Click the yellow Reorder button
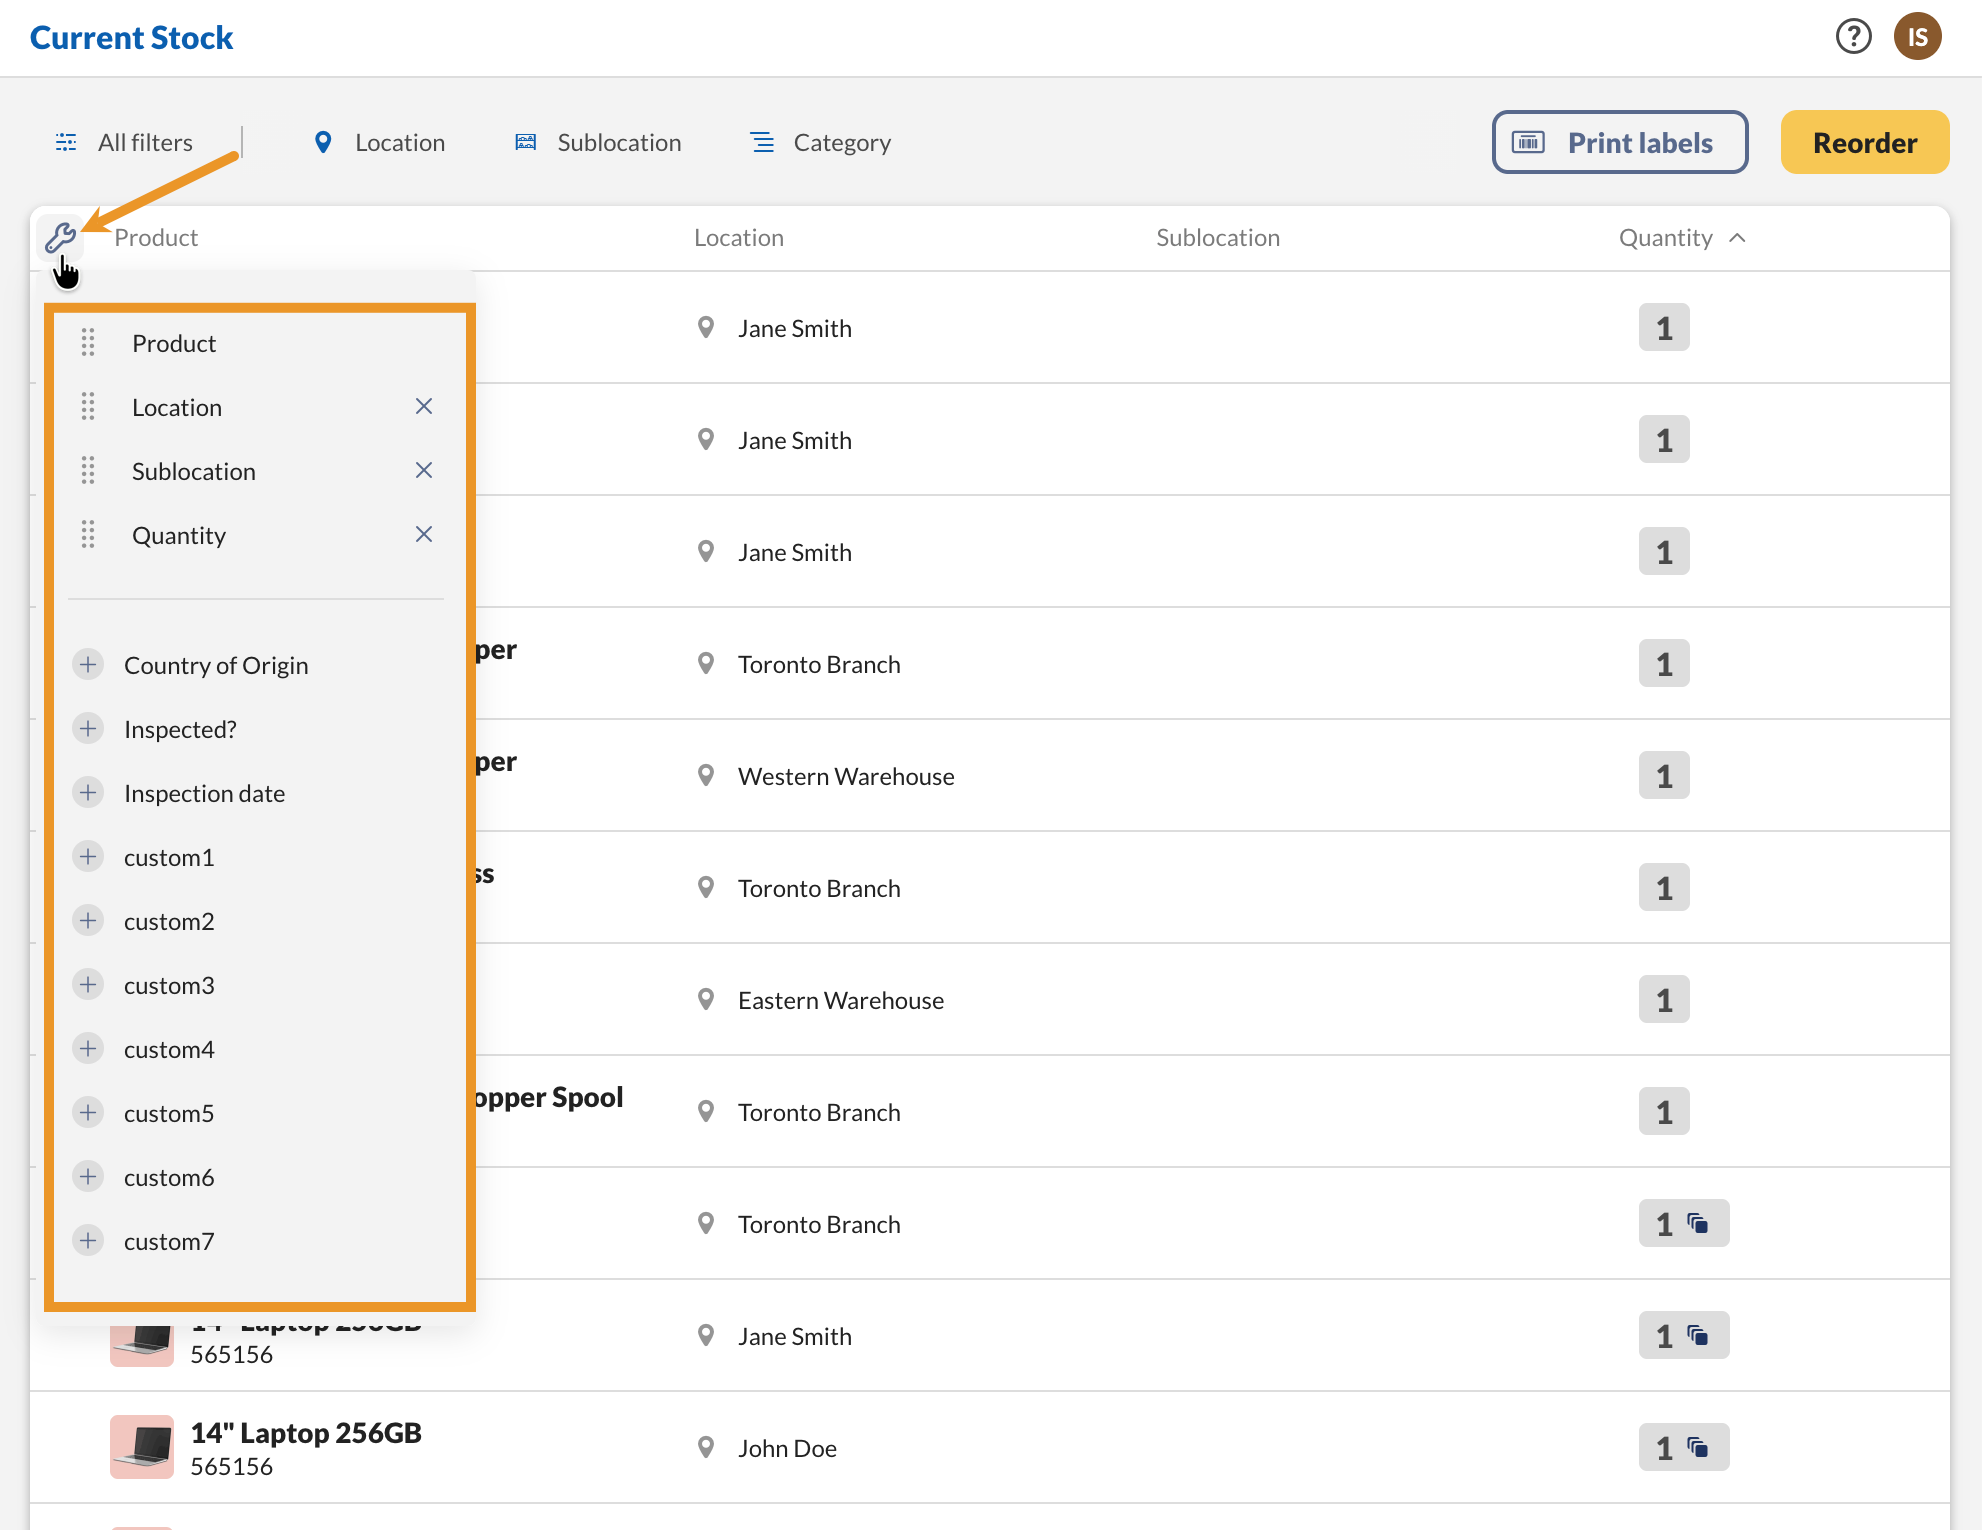The width and height of the screenshot is (1982, 1530). click(x=1864, y=142)
